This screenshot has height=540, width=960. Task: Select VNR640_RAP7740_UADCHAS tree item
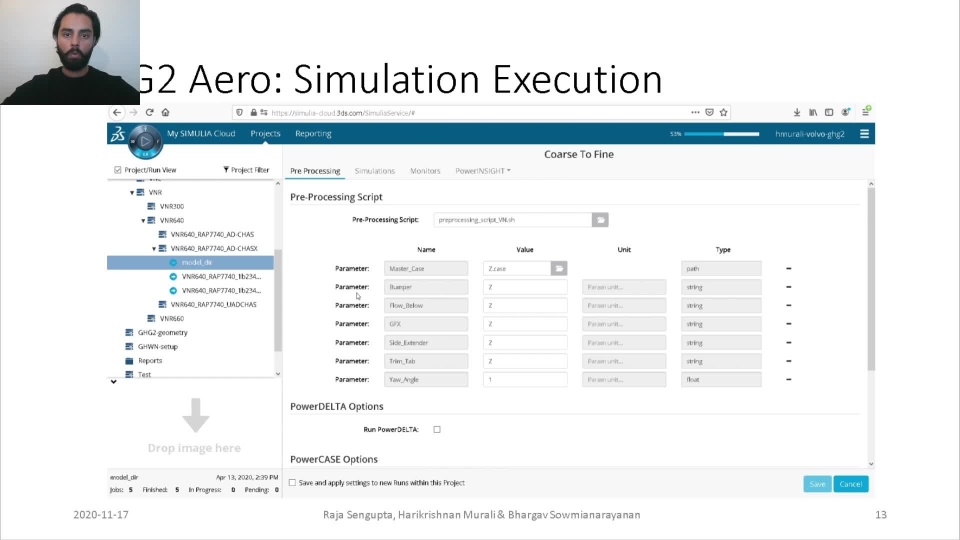click(213, 304)
